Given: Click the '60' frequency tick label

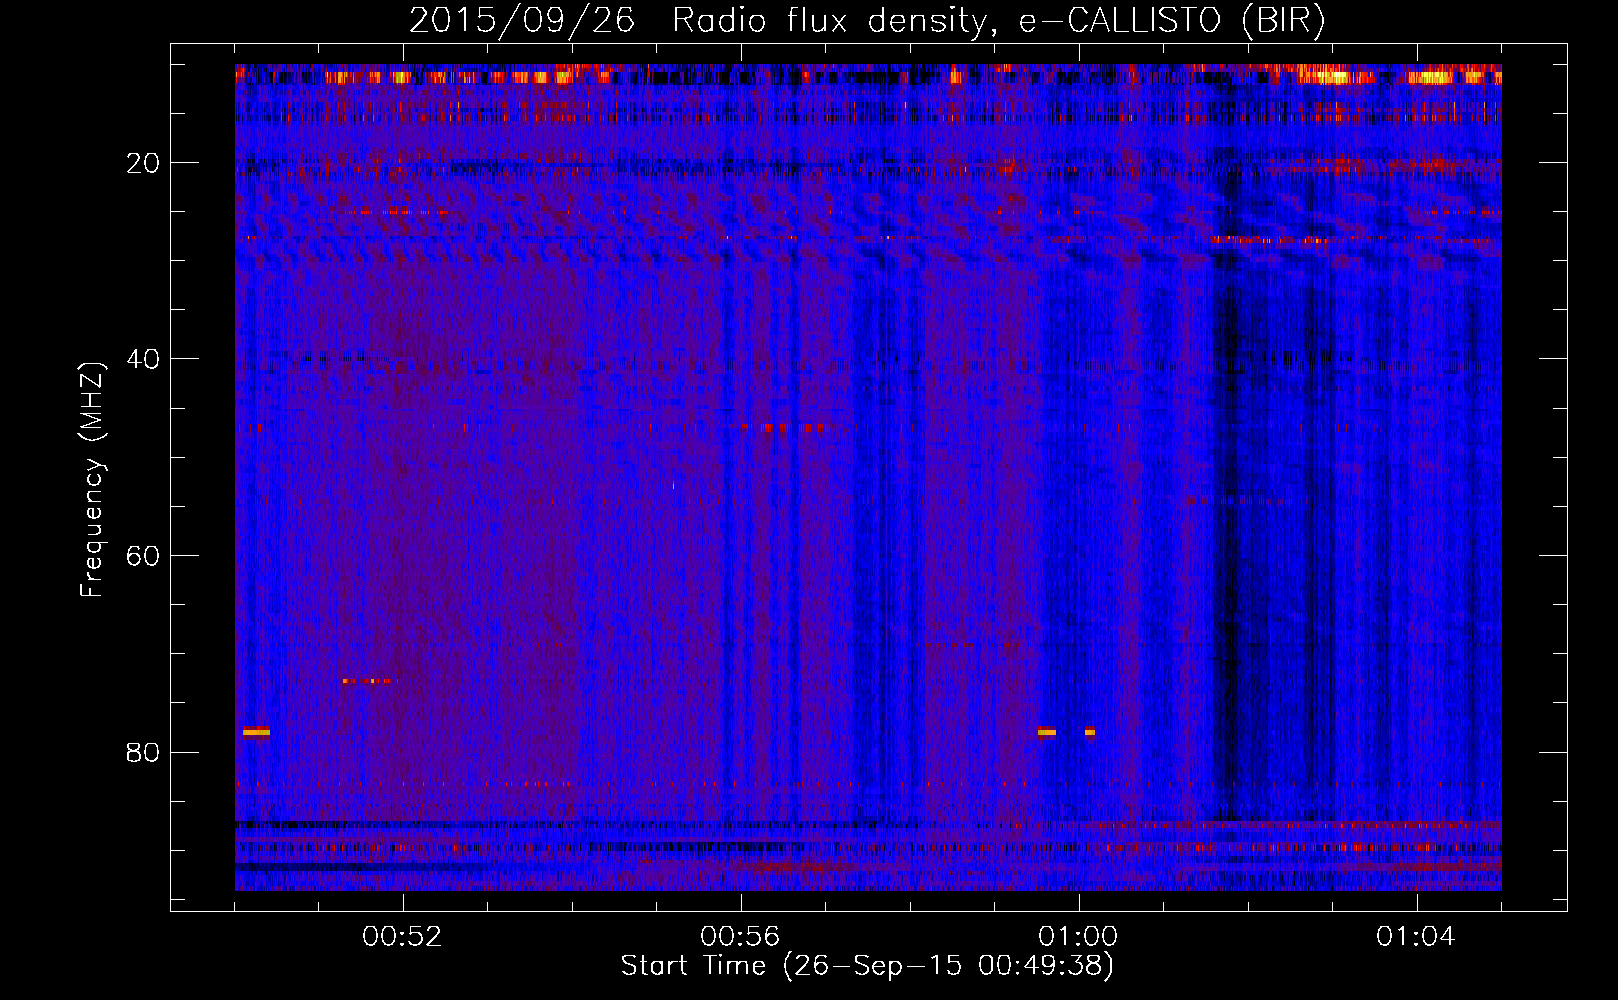Looking at the screenshot, I should 144,556.
